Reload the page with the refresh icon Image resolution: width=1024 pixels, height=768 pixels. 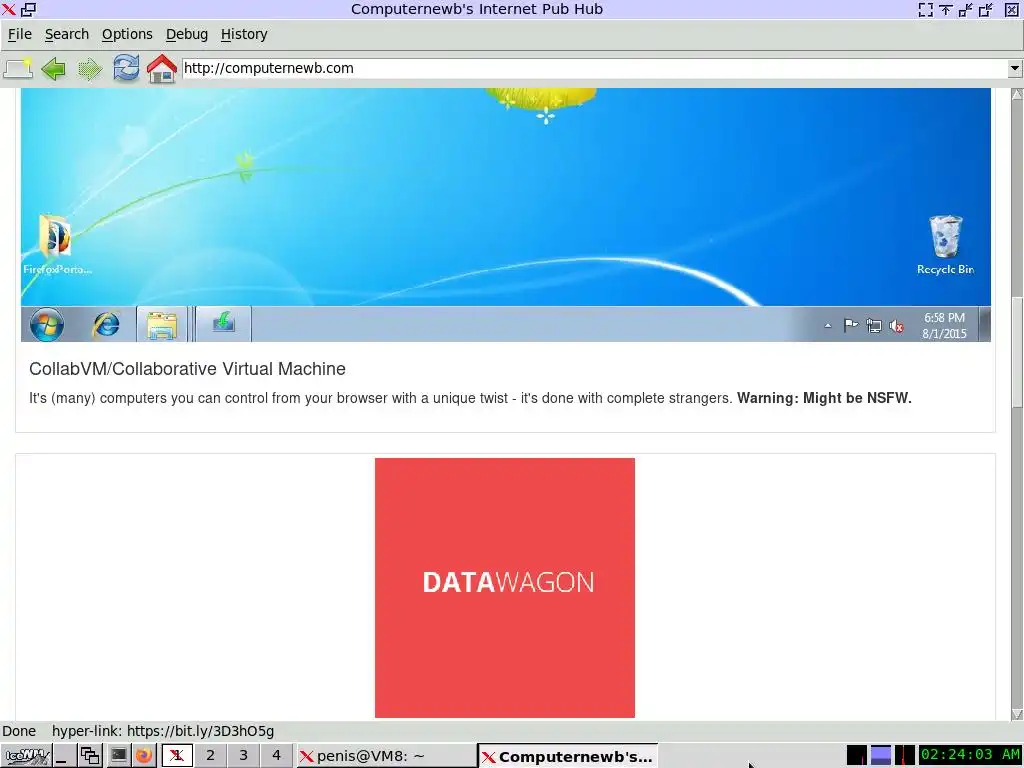tap(125, 68)
